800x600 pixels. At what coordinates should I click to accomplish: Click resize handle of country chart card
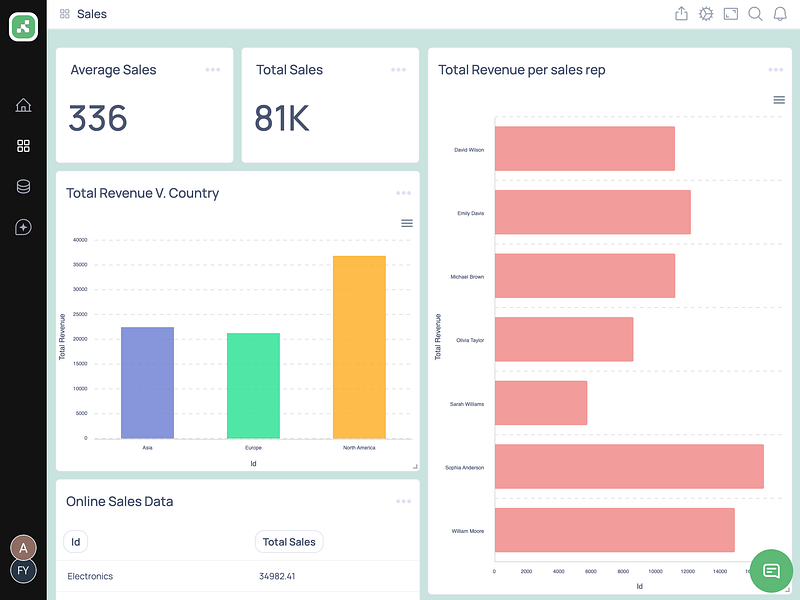(415, 466)
